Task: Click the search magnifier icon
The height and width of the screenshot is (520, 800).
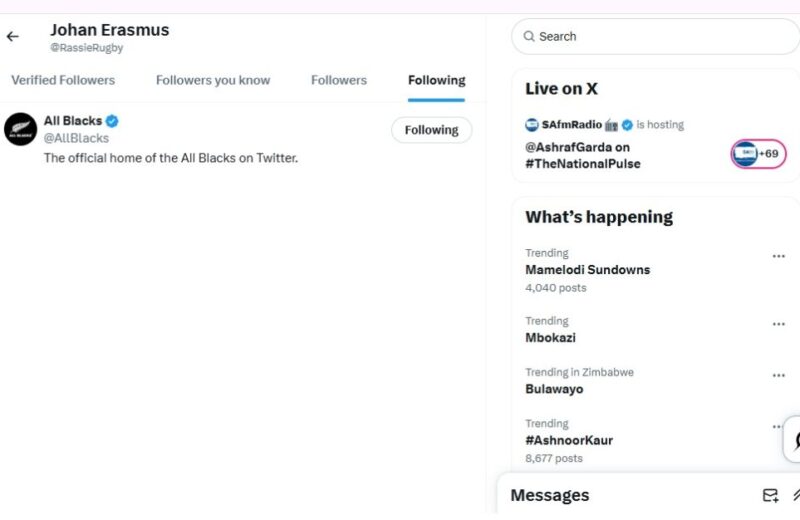Action: (529, 36)
